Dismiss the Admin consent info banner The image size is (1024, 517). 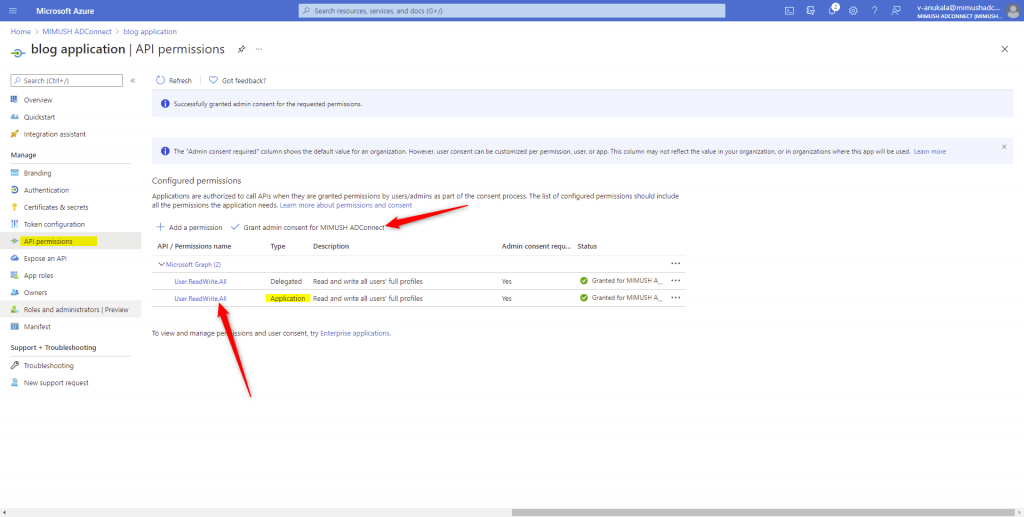pos(1004,147)
